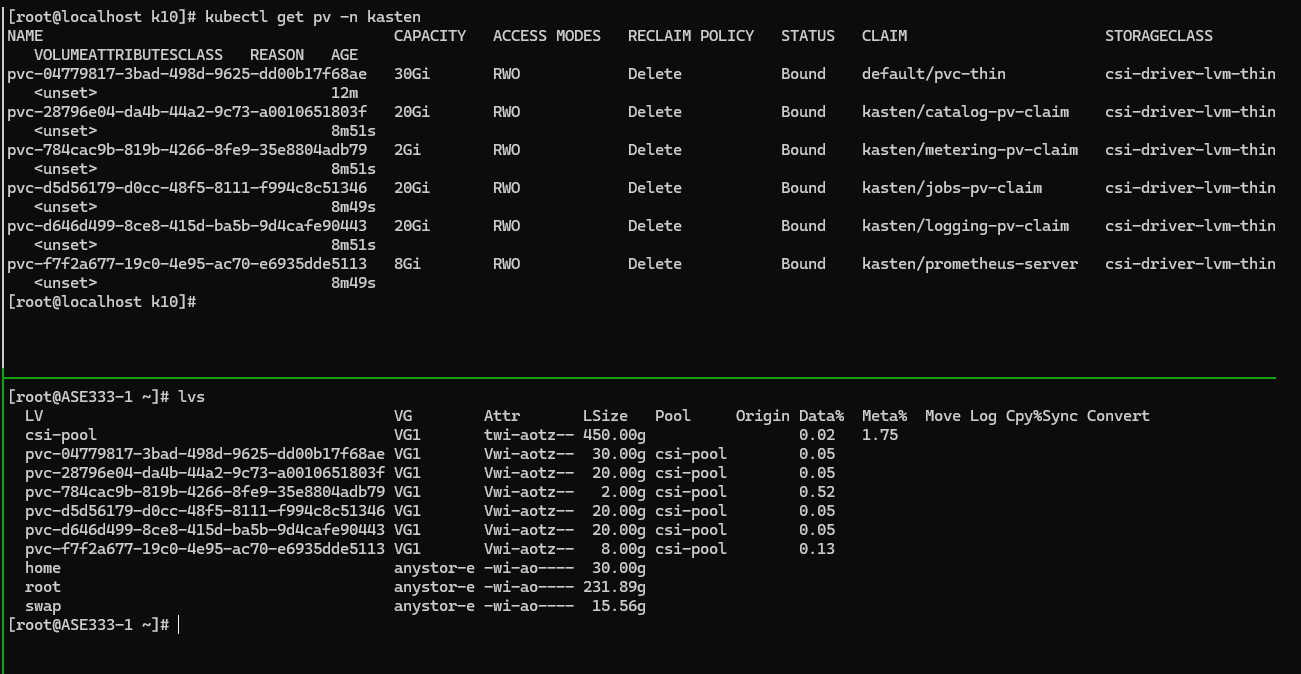Click the default/pvc-thin claim entry

[x=933, y=74]
